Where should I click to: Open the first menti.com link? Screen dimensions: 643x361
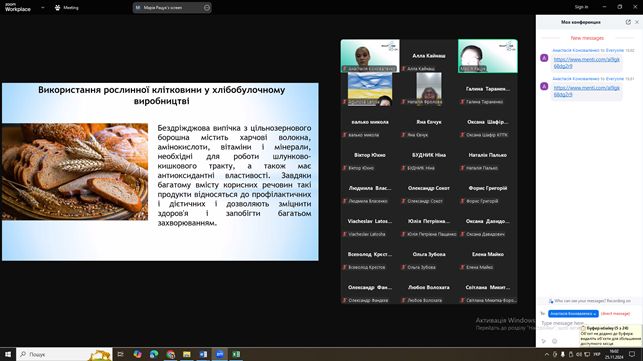[586, 63]
